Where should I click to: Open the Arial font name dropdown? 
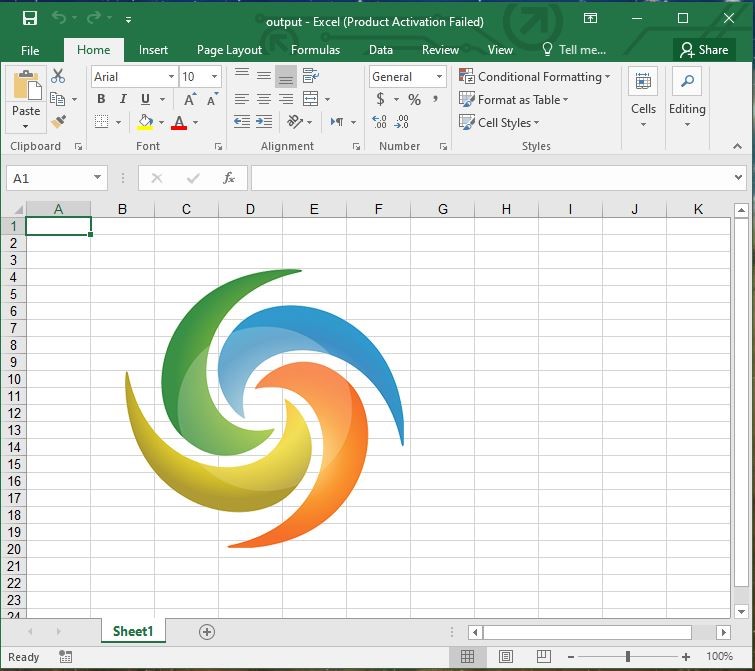tap(171, 77)
